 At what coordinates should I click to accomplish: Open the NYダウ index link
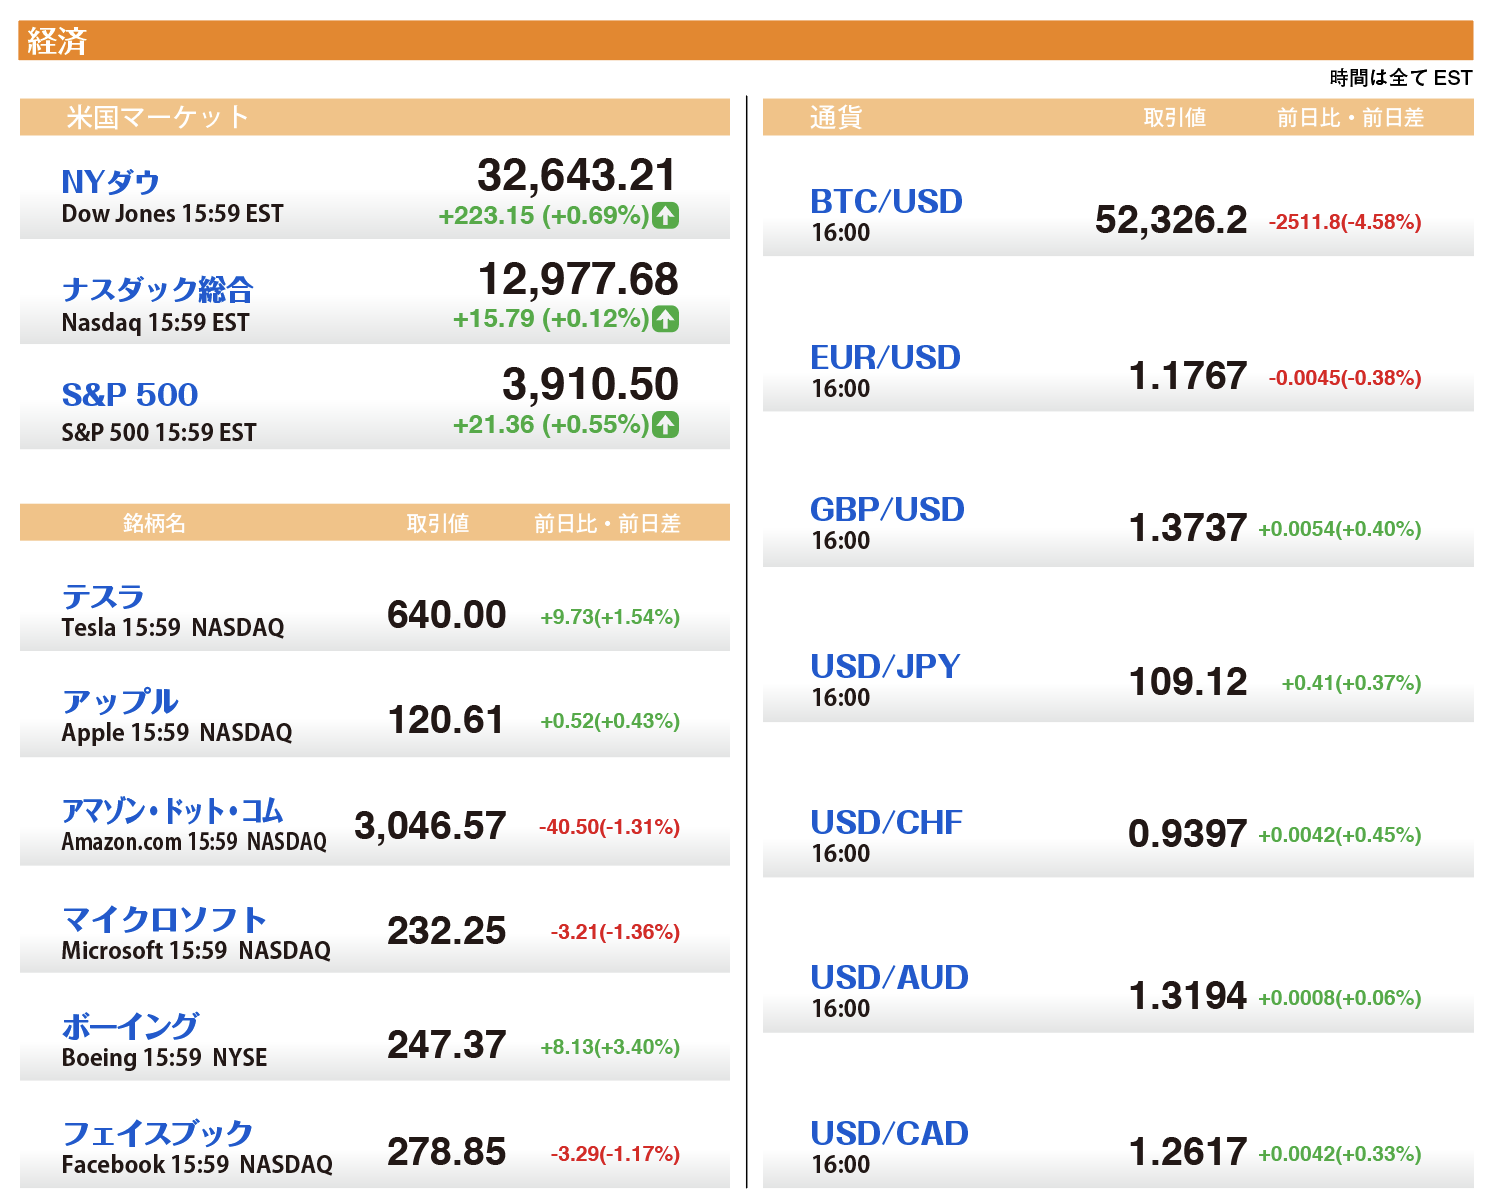pyautogui.click(x=110, y=182)
